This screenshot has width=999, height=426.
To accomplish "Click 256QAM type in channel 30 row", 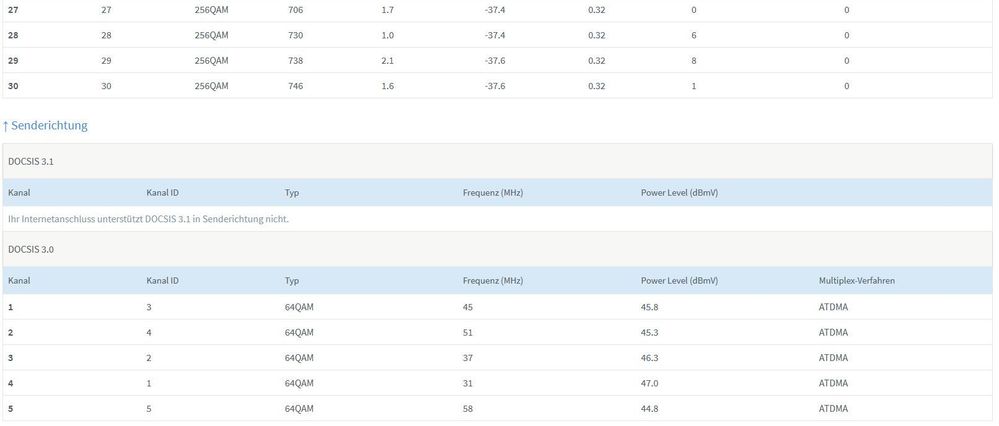I will tap(212, 86).
